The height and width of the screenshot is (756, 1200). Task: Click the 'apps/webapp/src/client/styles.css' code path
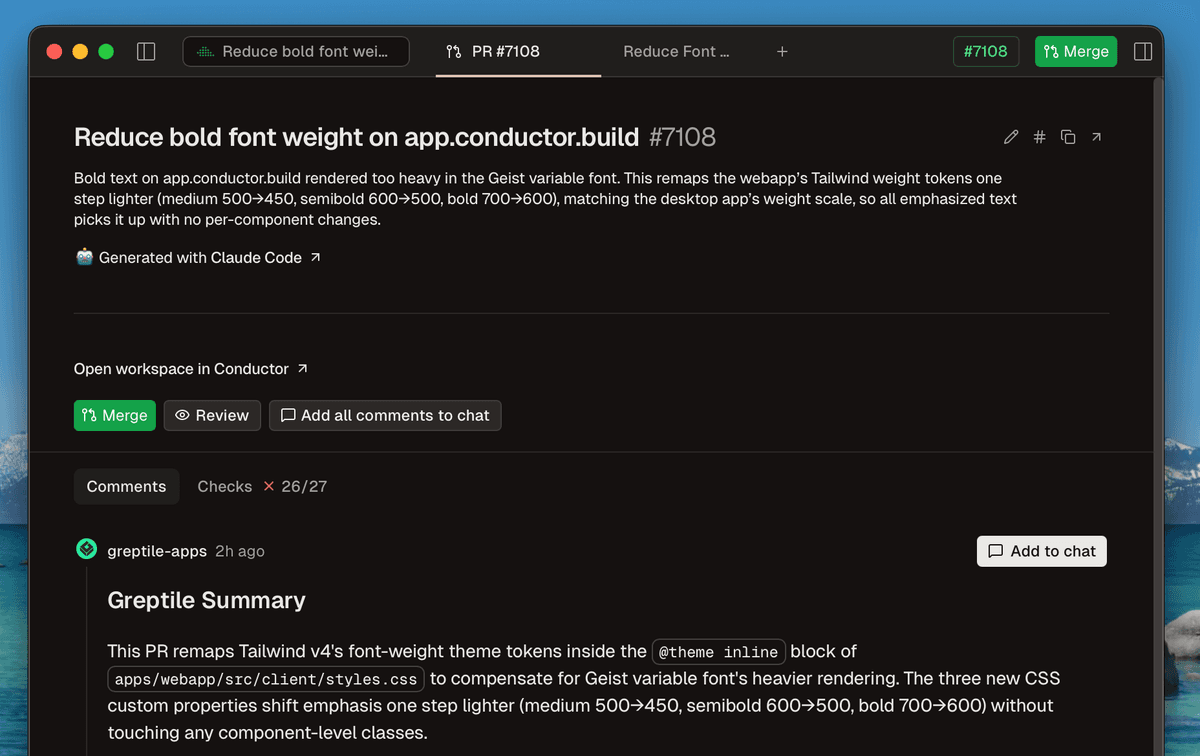pyautogui.click(x=265, y=679)
